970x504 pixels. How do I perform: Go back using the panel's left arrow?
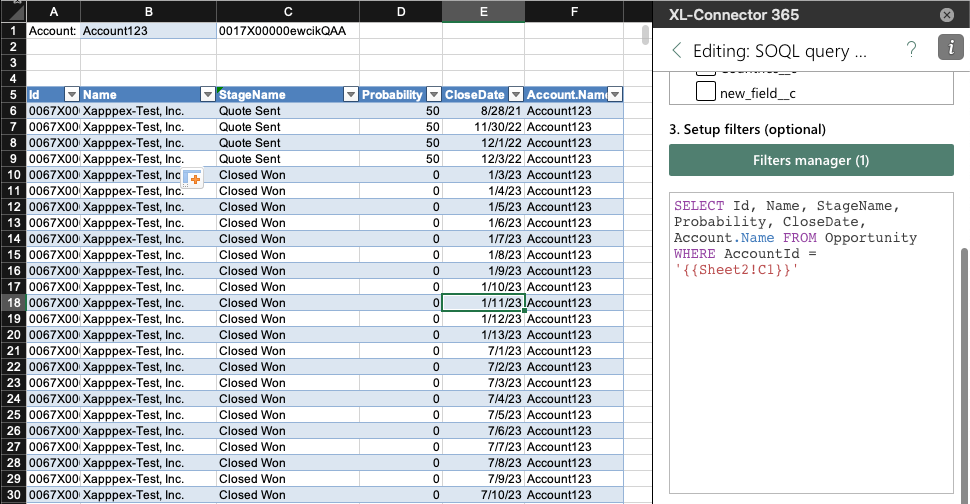677,51
